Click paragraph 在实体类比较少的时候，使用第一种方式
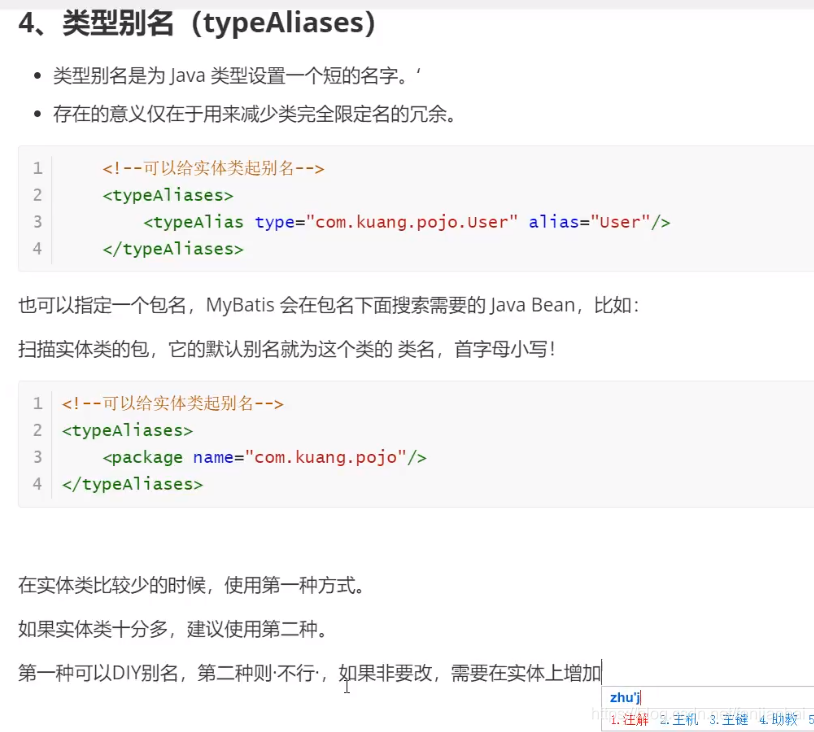This screenshot has width=814, height=732. [x=191, y=586]
